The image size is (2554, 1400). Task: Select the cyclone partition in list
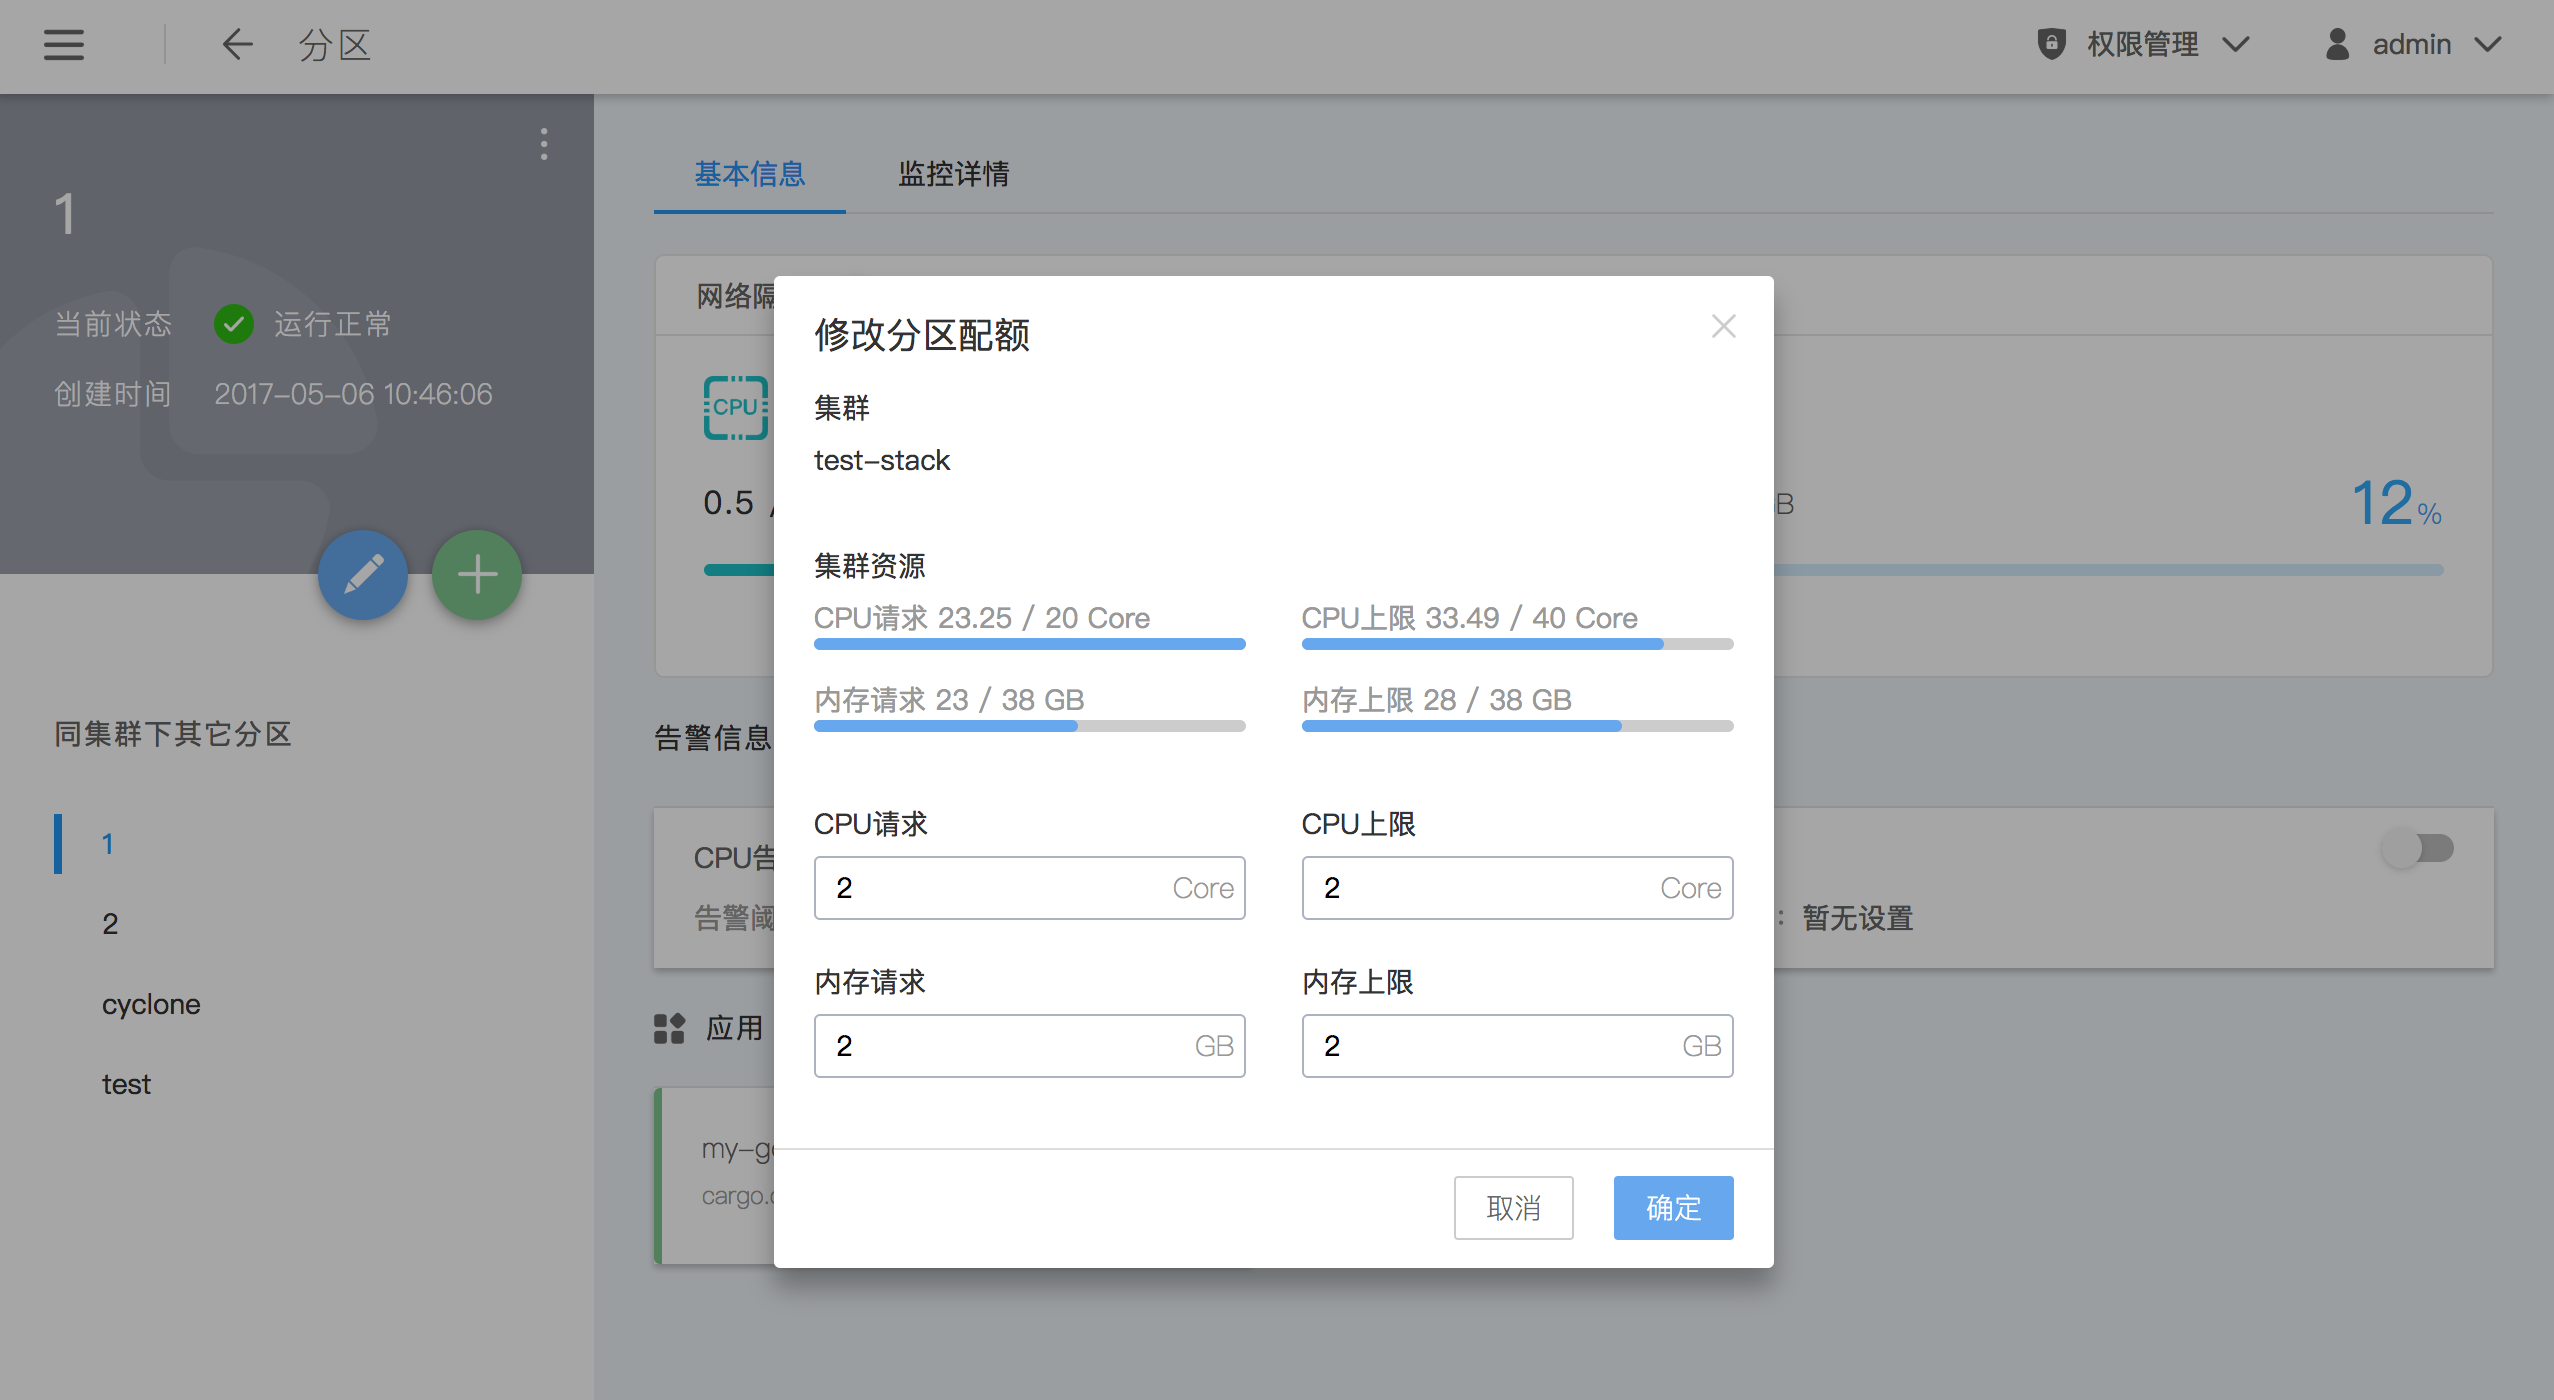[x=151, y=1004]
